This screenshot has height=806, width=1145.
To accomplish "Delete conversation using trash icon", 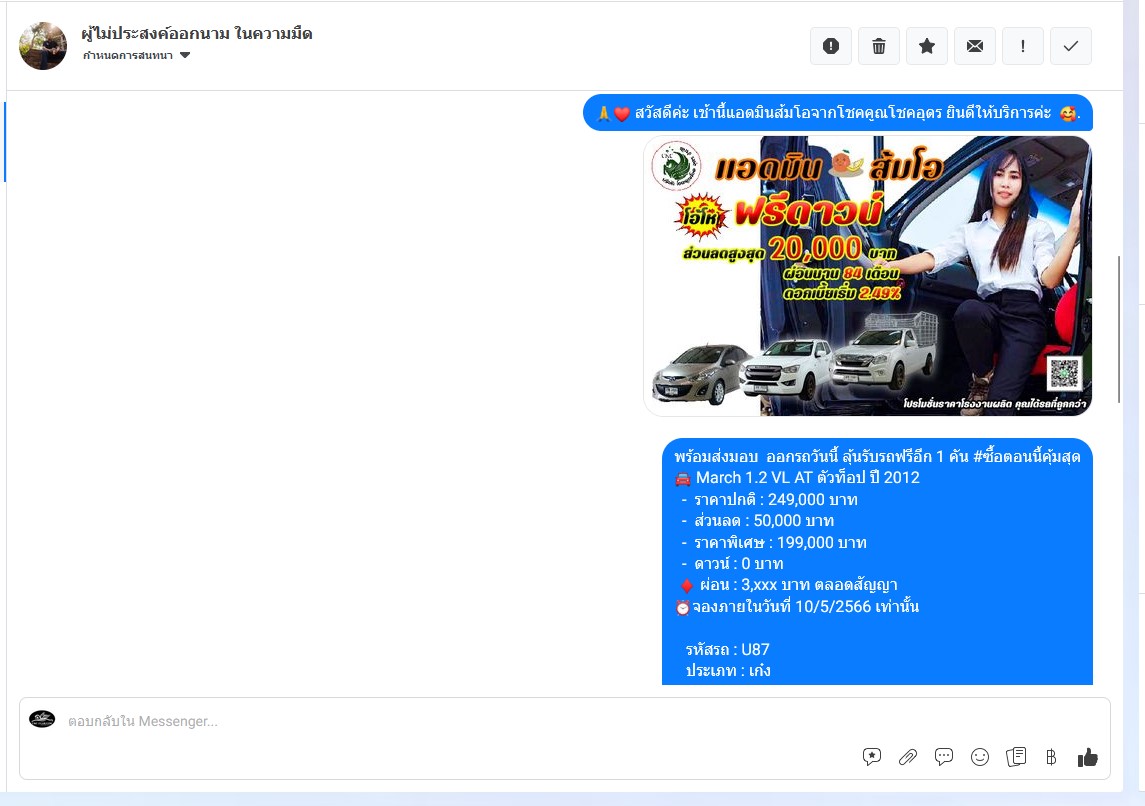I will (879, 46).
